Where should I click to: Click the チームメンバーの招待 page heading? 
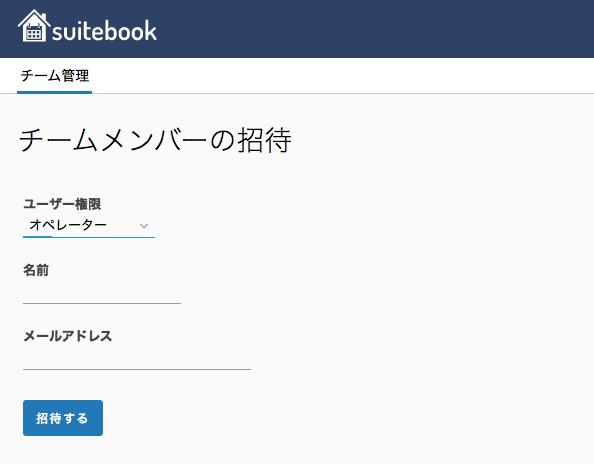tap(155, 140)
